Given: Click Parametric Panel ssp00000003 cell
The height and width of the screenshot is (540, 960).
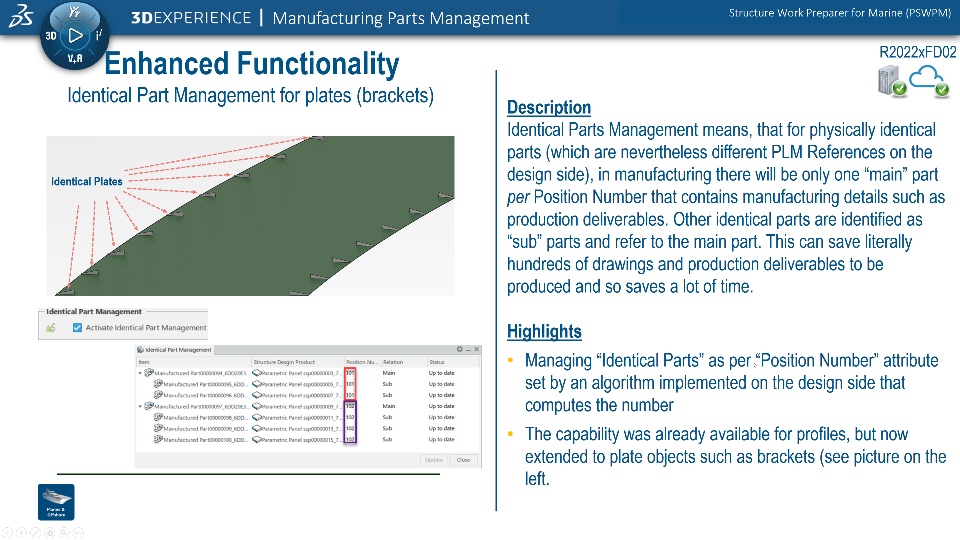Looking at the screenshot, I should 298,373.
